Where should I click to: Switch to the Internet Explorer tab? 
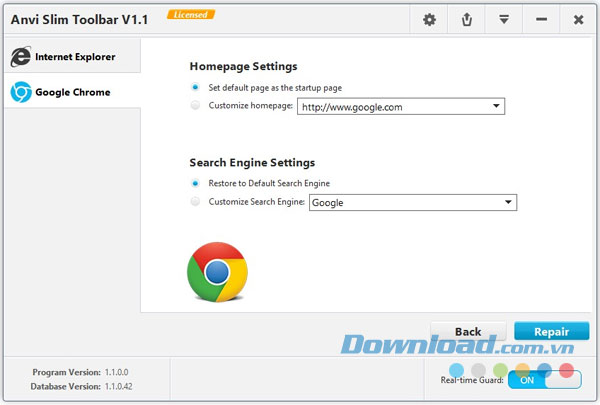(x=75, y=57)
